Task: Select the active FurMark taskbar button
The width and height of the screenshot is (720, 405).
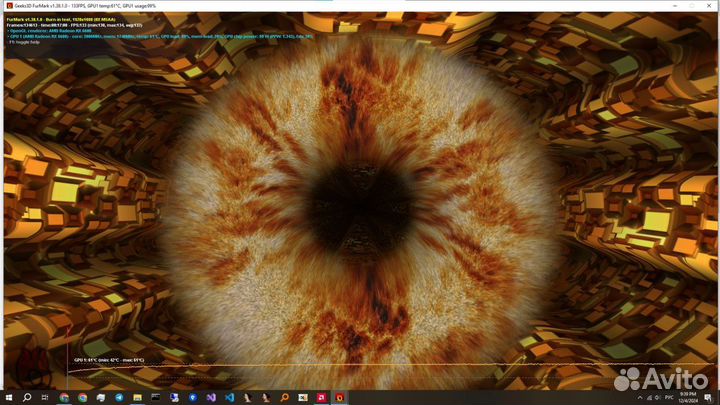Action: tap(341, 397)
